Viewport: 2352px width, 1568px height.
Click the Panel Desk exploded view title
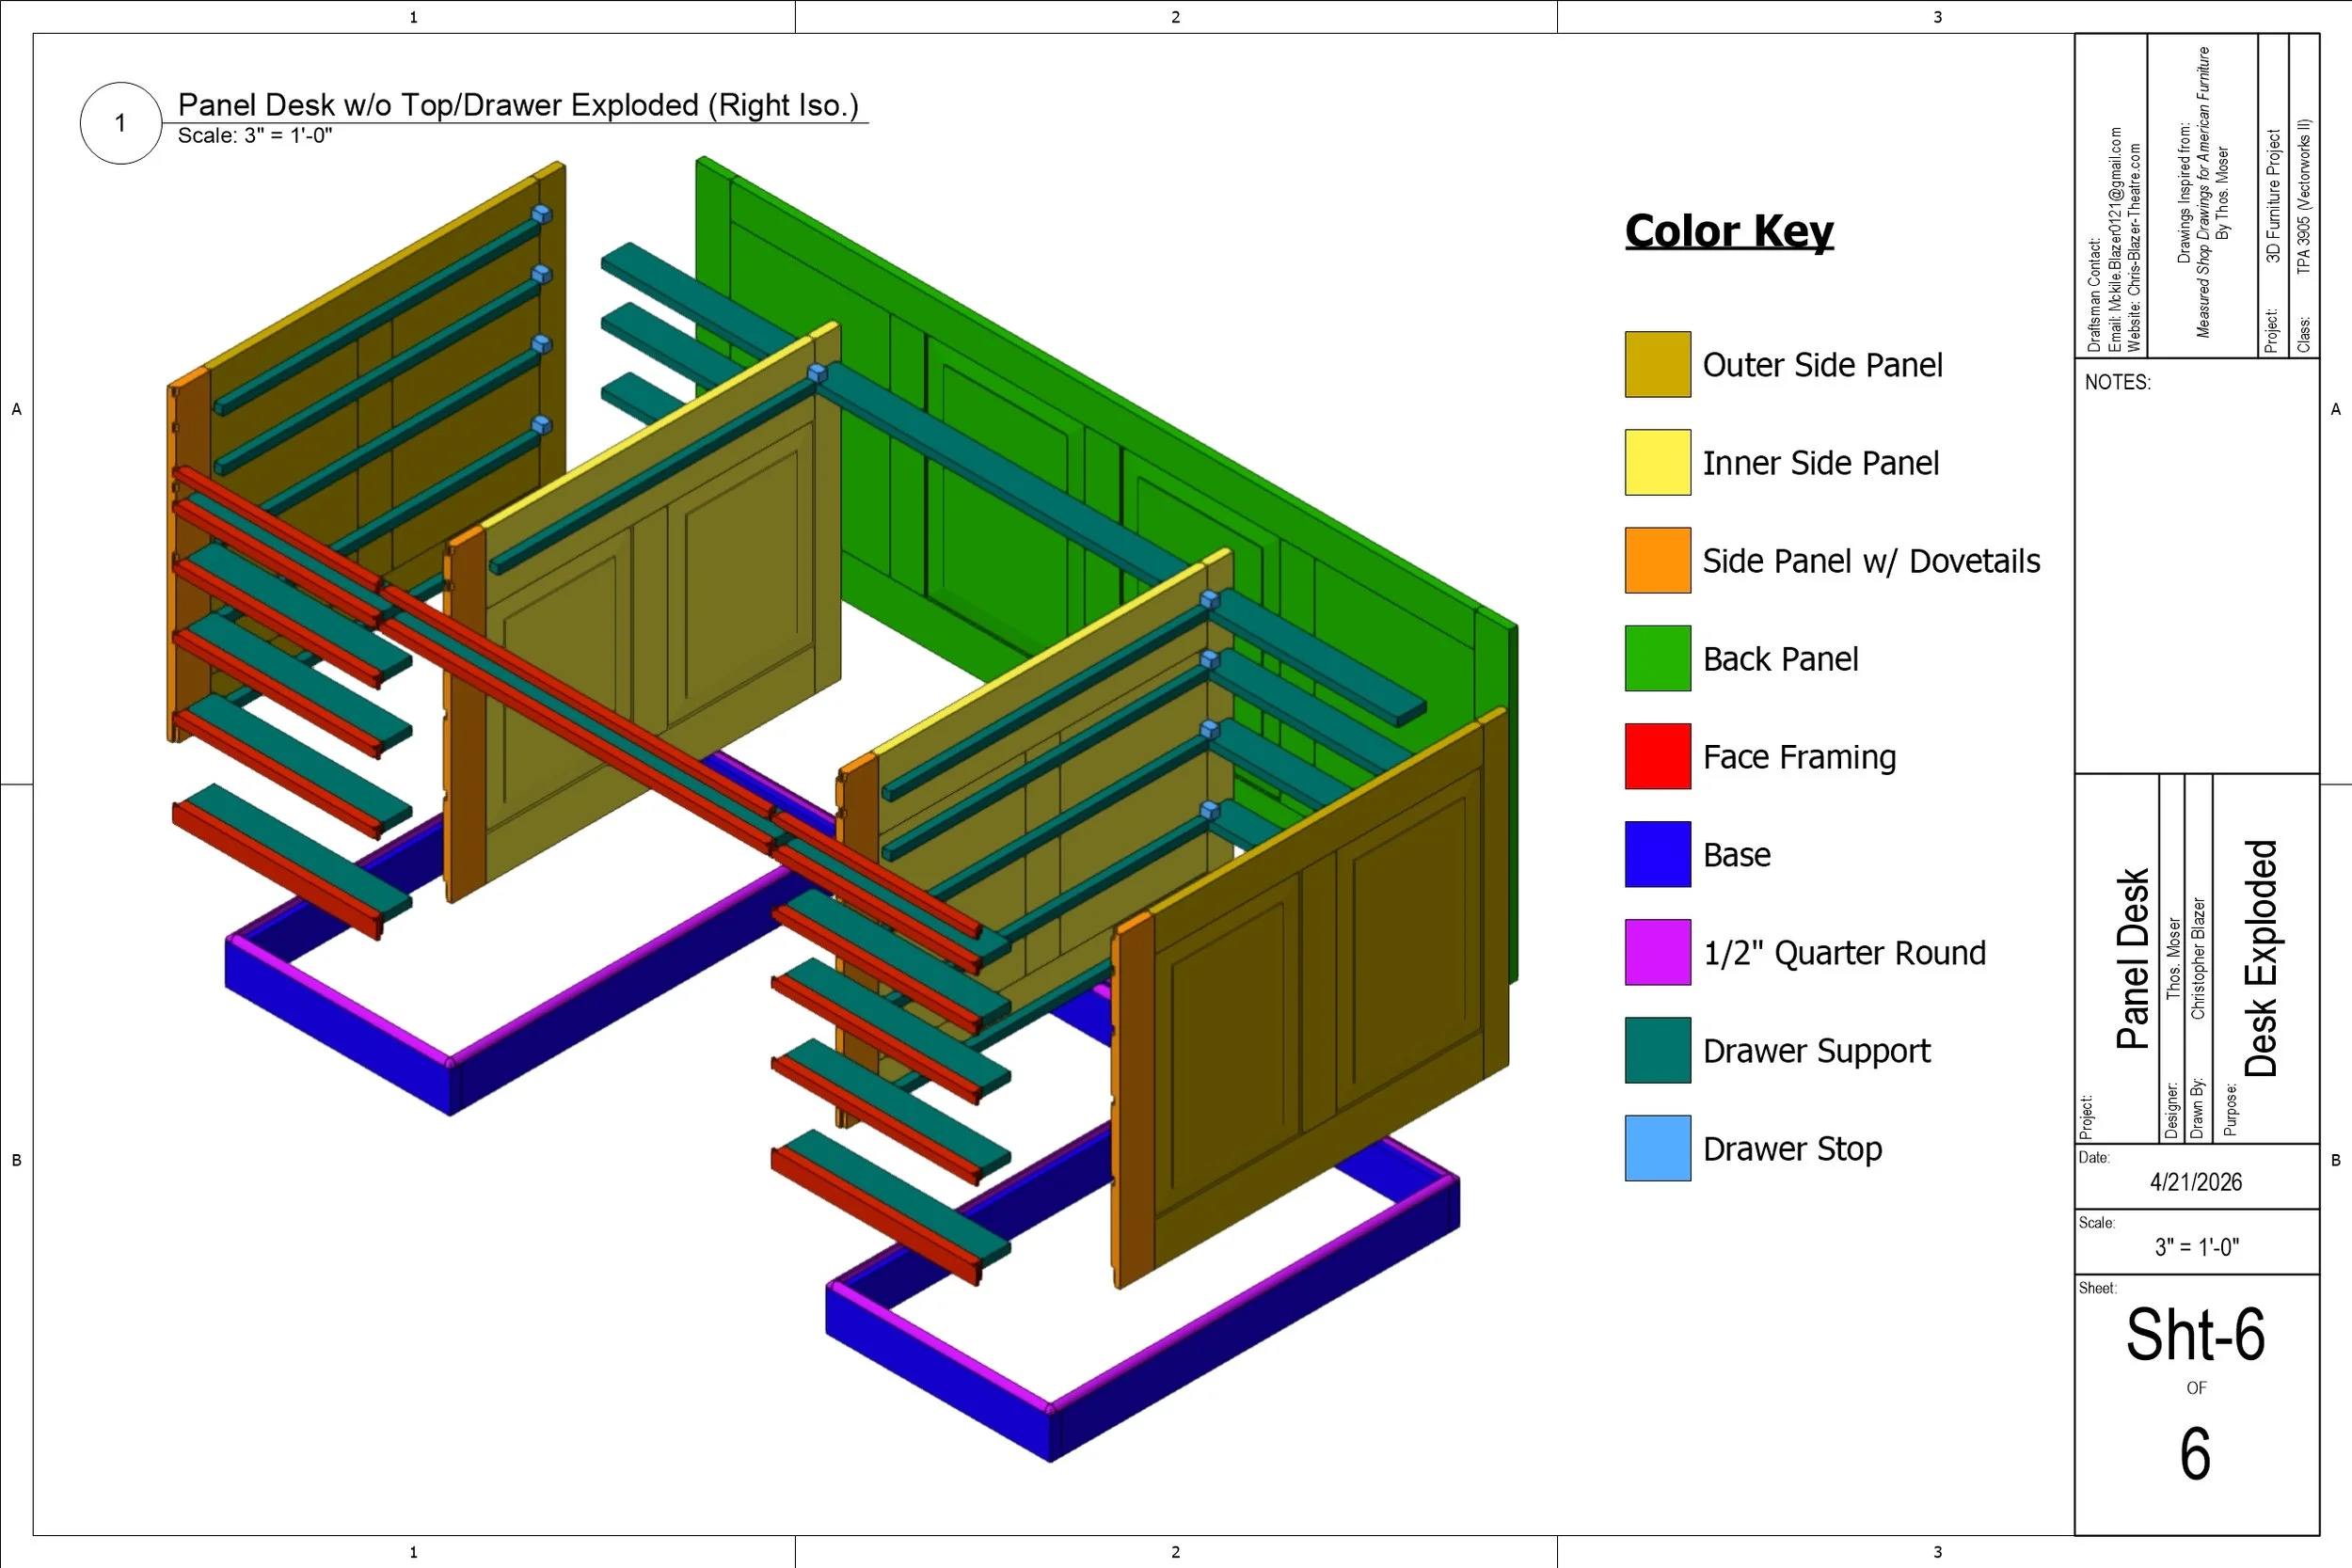pyautogui.click(x=518, y=105)
